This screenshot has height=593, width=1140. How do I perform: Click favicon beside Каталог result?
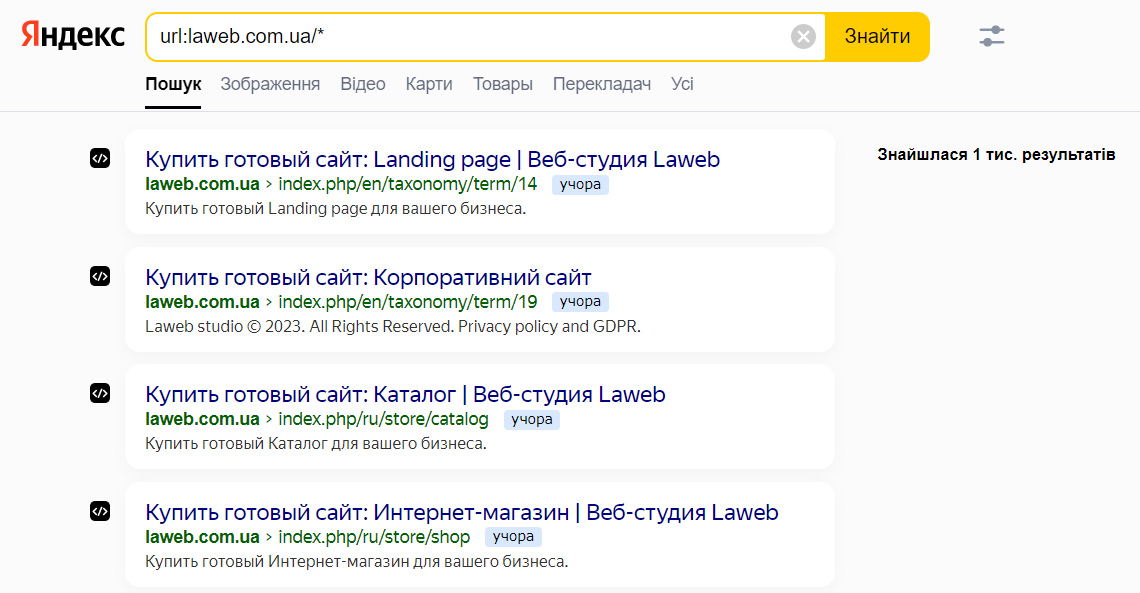click(100, 393)
